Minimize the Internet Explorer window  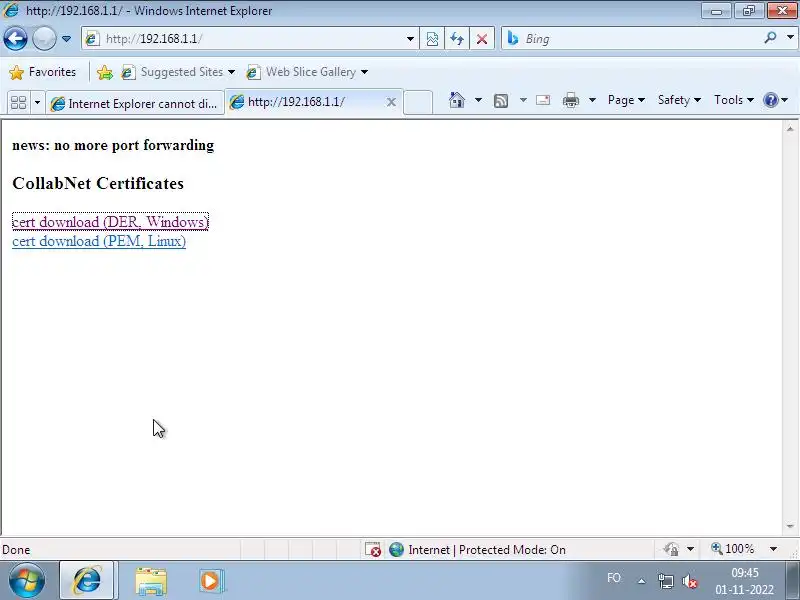coord(716,11)
